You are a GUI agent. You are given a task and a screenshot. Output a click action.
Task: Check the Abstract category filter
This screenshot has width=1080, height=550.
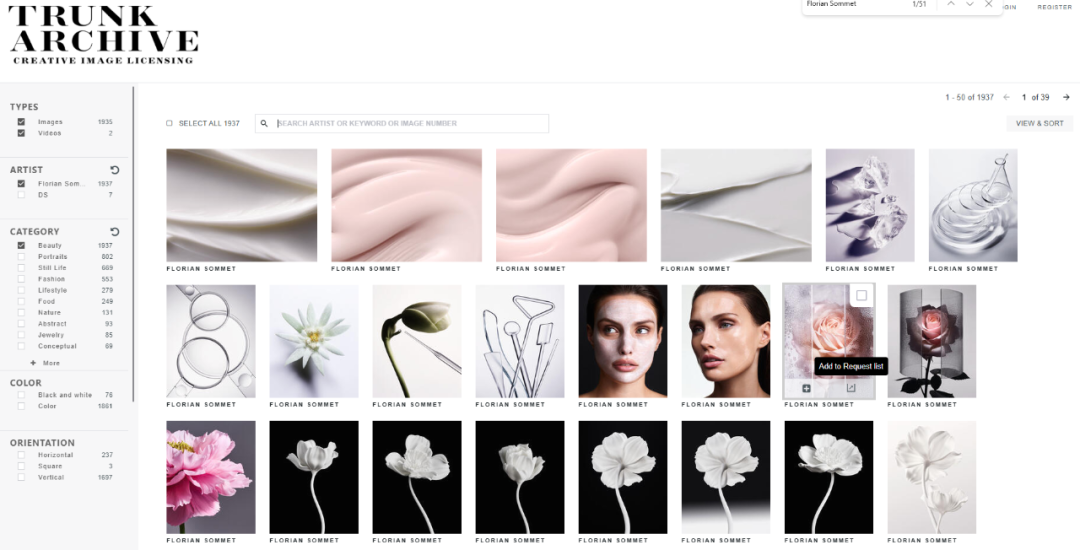[21, 324]
